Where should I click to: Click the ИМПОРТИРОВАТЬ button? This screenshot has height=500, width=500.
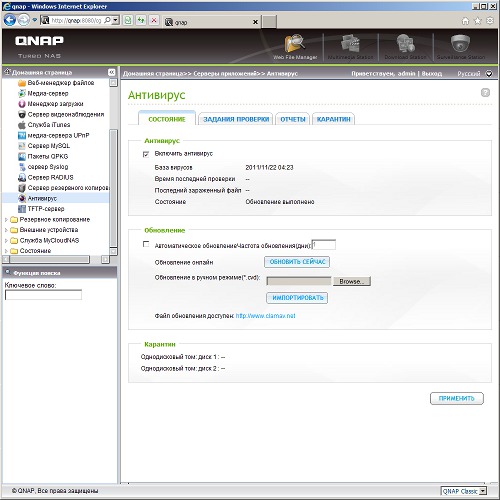click(297, 298)
